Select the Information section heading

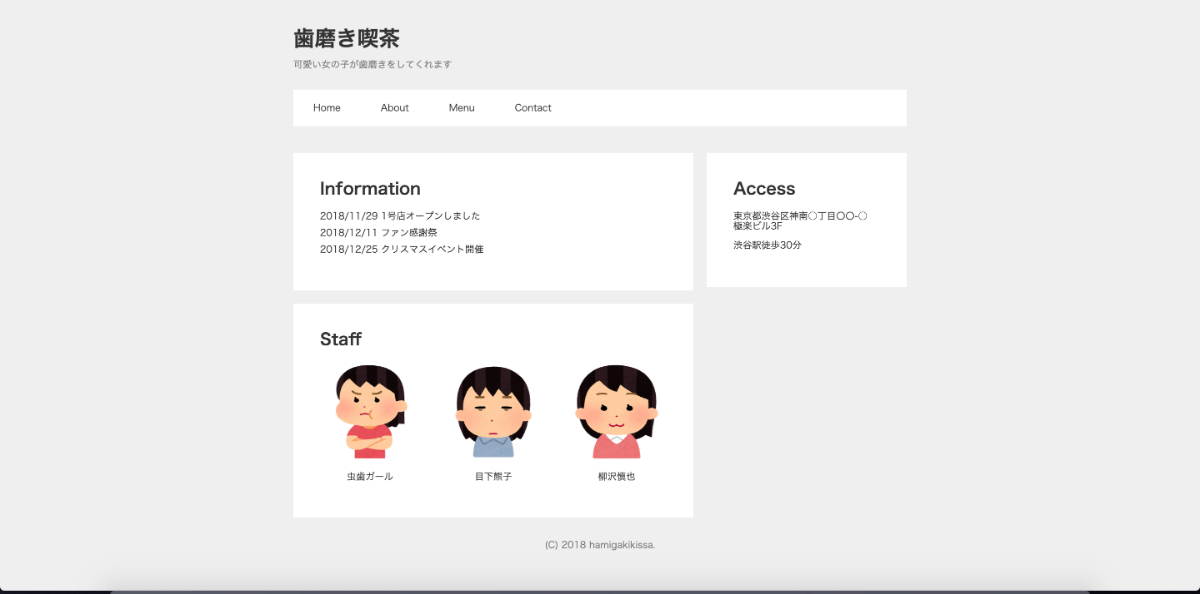(x=370, y=189)
